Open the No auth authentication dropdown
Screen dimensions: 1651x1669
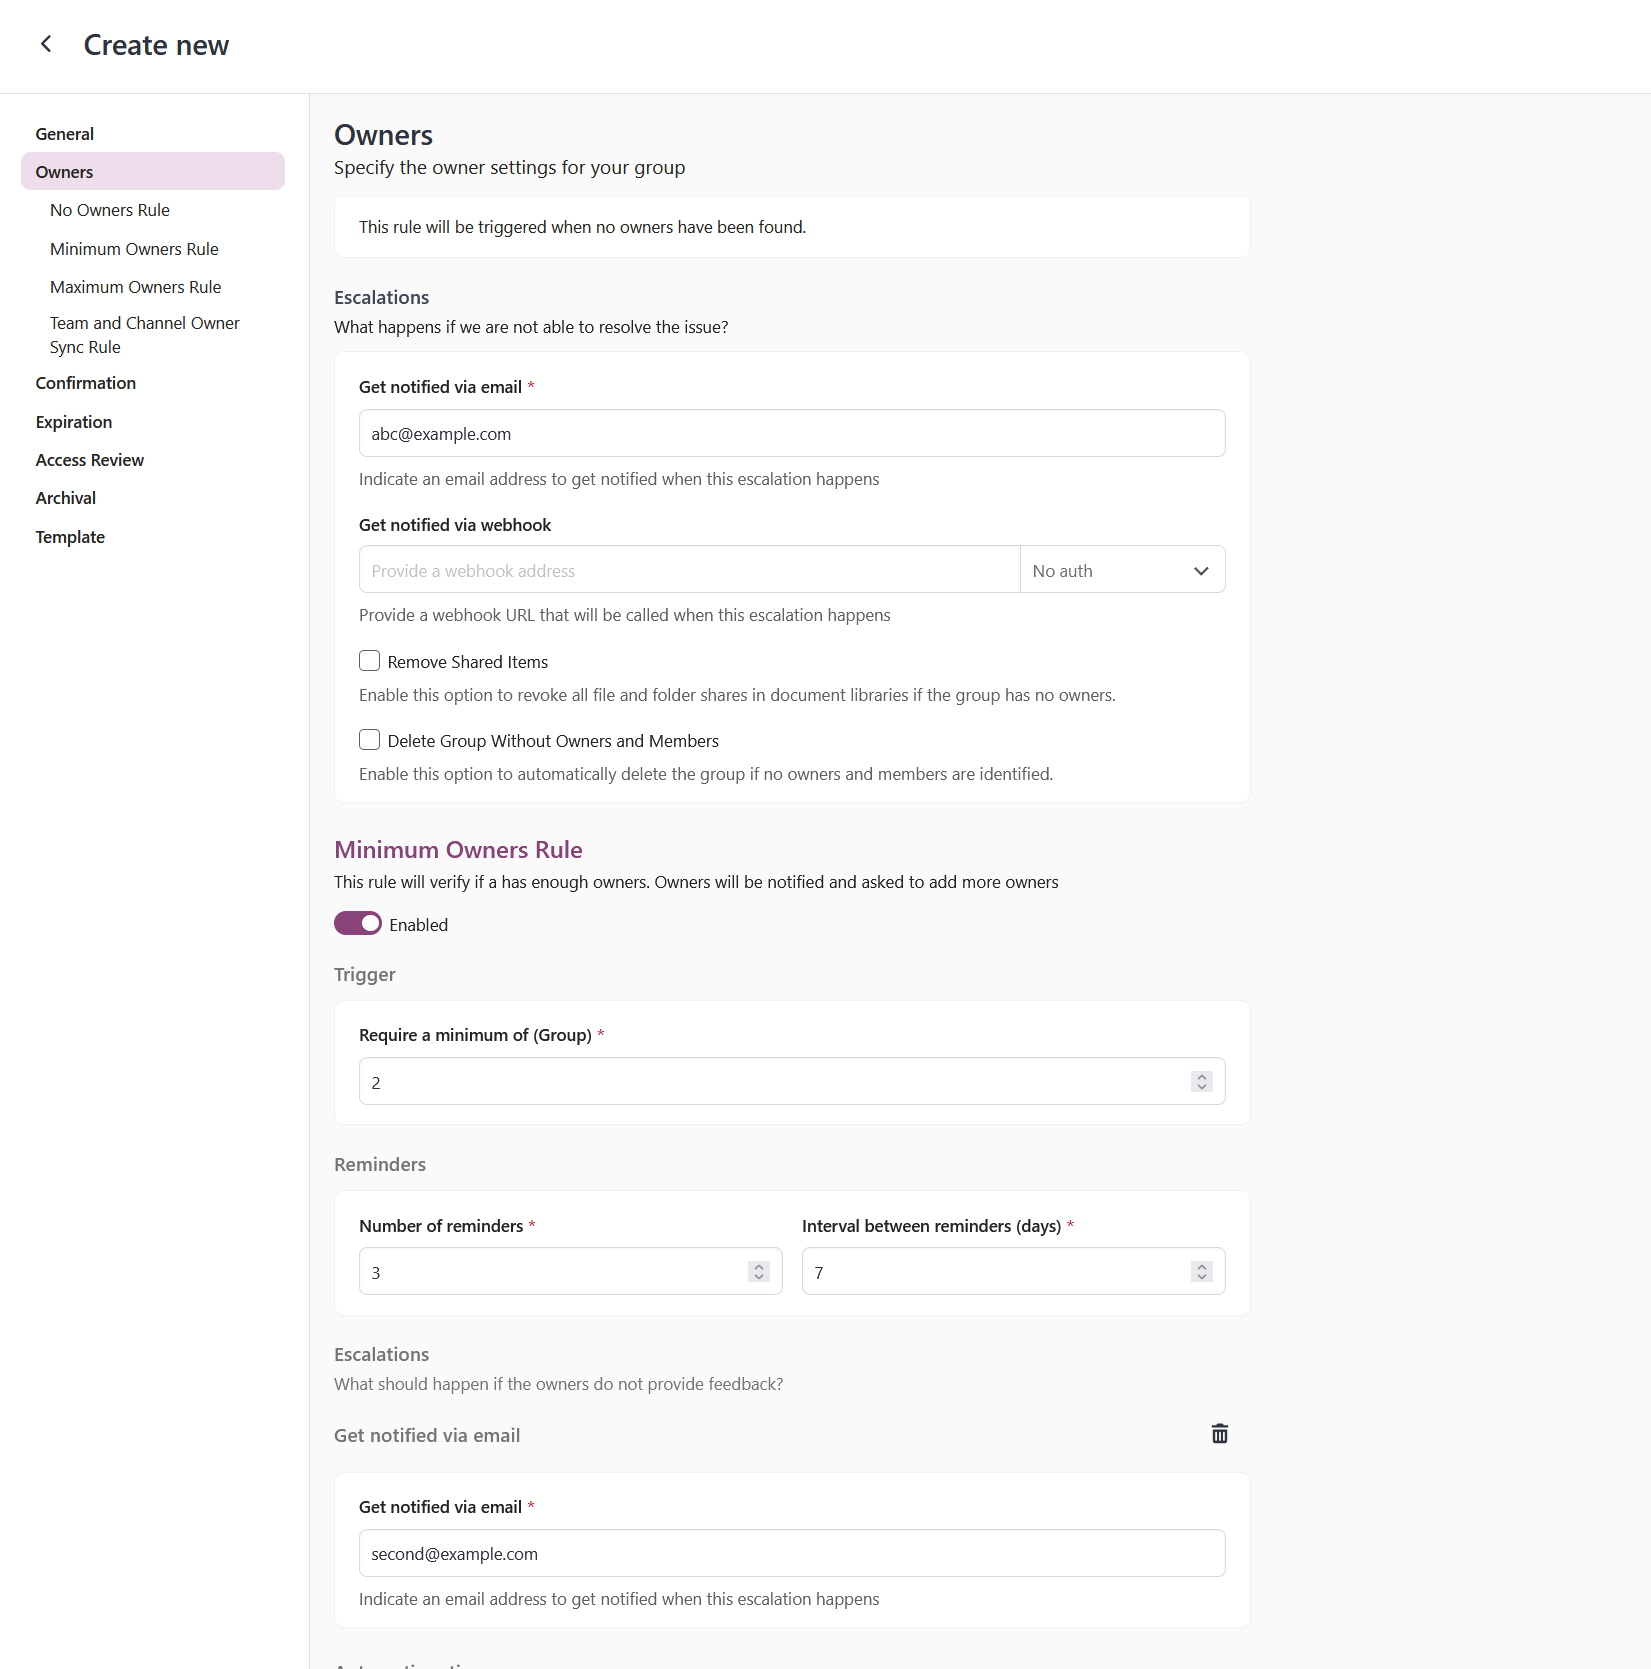tap(1122, 569)
